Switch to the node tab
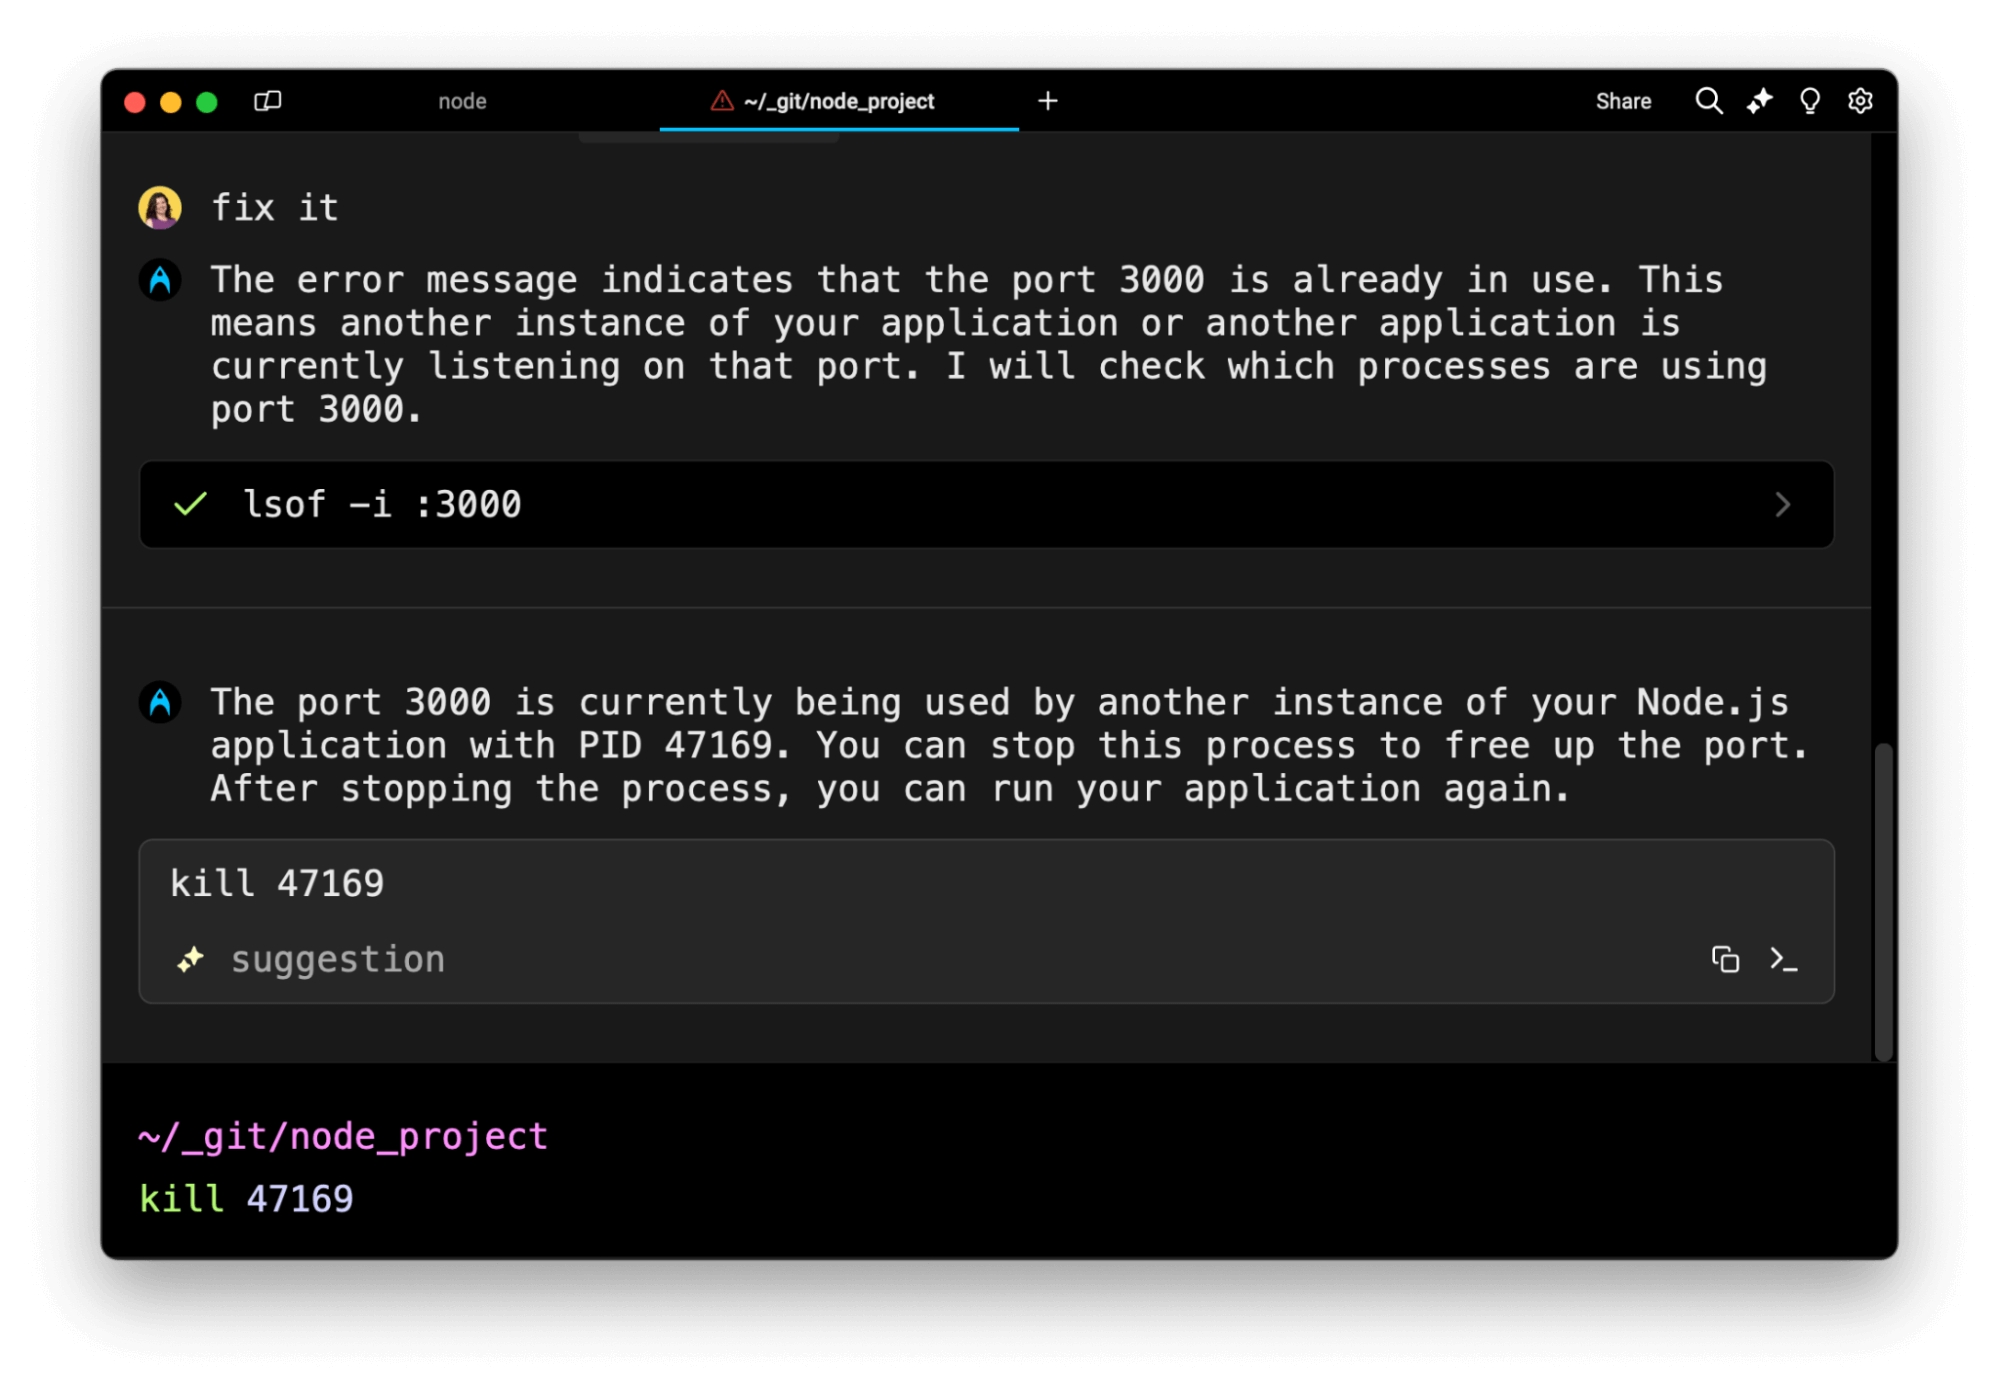This screenshot has height=1393, width=1999. coord(462,101)
